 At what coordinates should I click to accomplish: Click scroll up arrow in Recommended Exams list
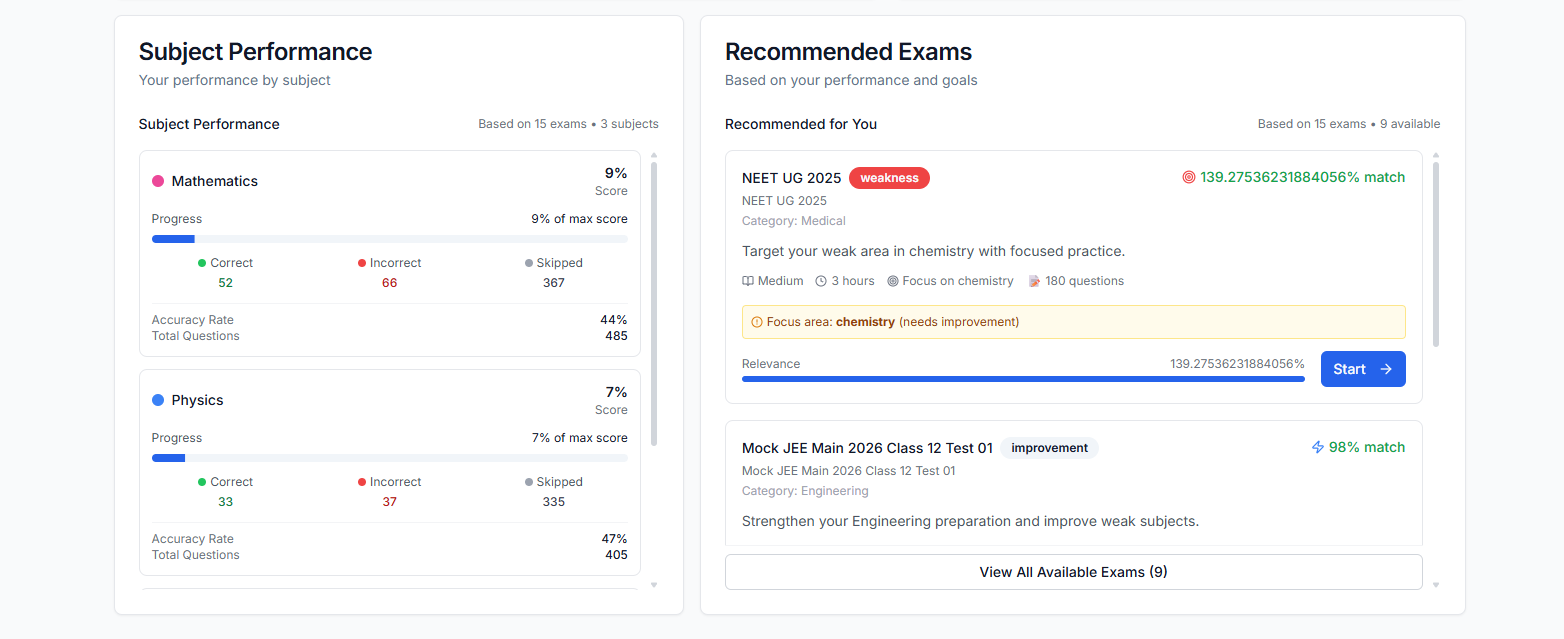click(x=1436, y=156)
